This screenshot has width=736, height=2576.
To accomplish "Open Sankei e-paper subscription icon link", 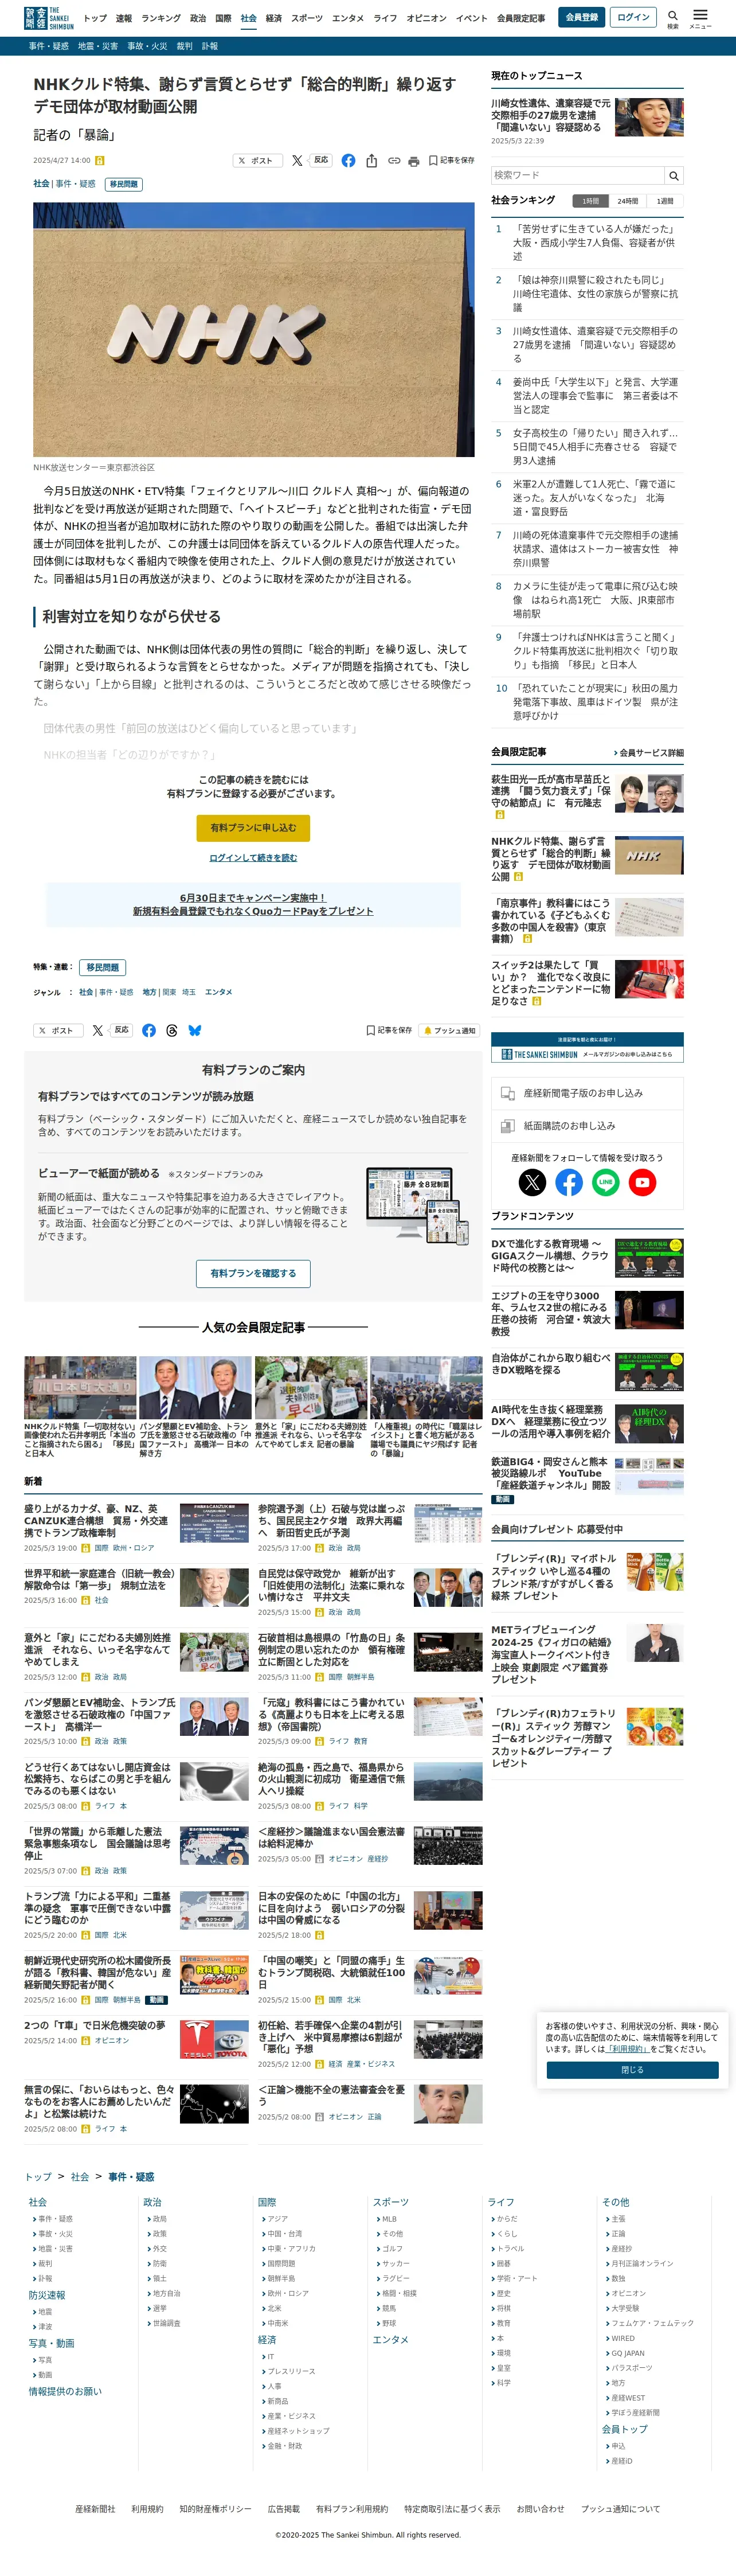I will [587, 1093].
